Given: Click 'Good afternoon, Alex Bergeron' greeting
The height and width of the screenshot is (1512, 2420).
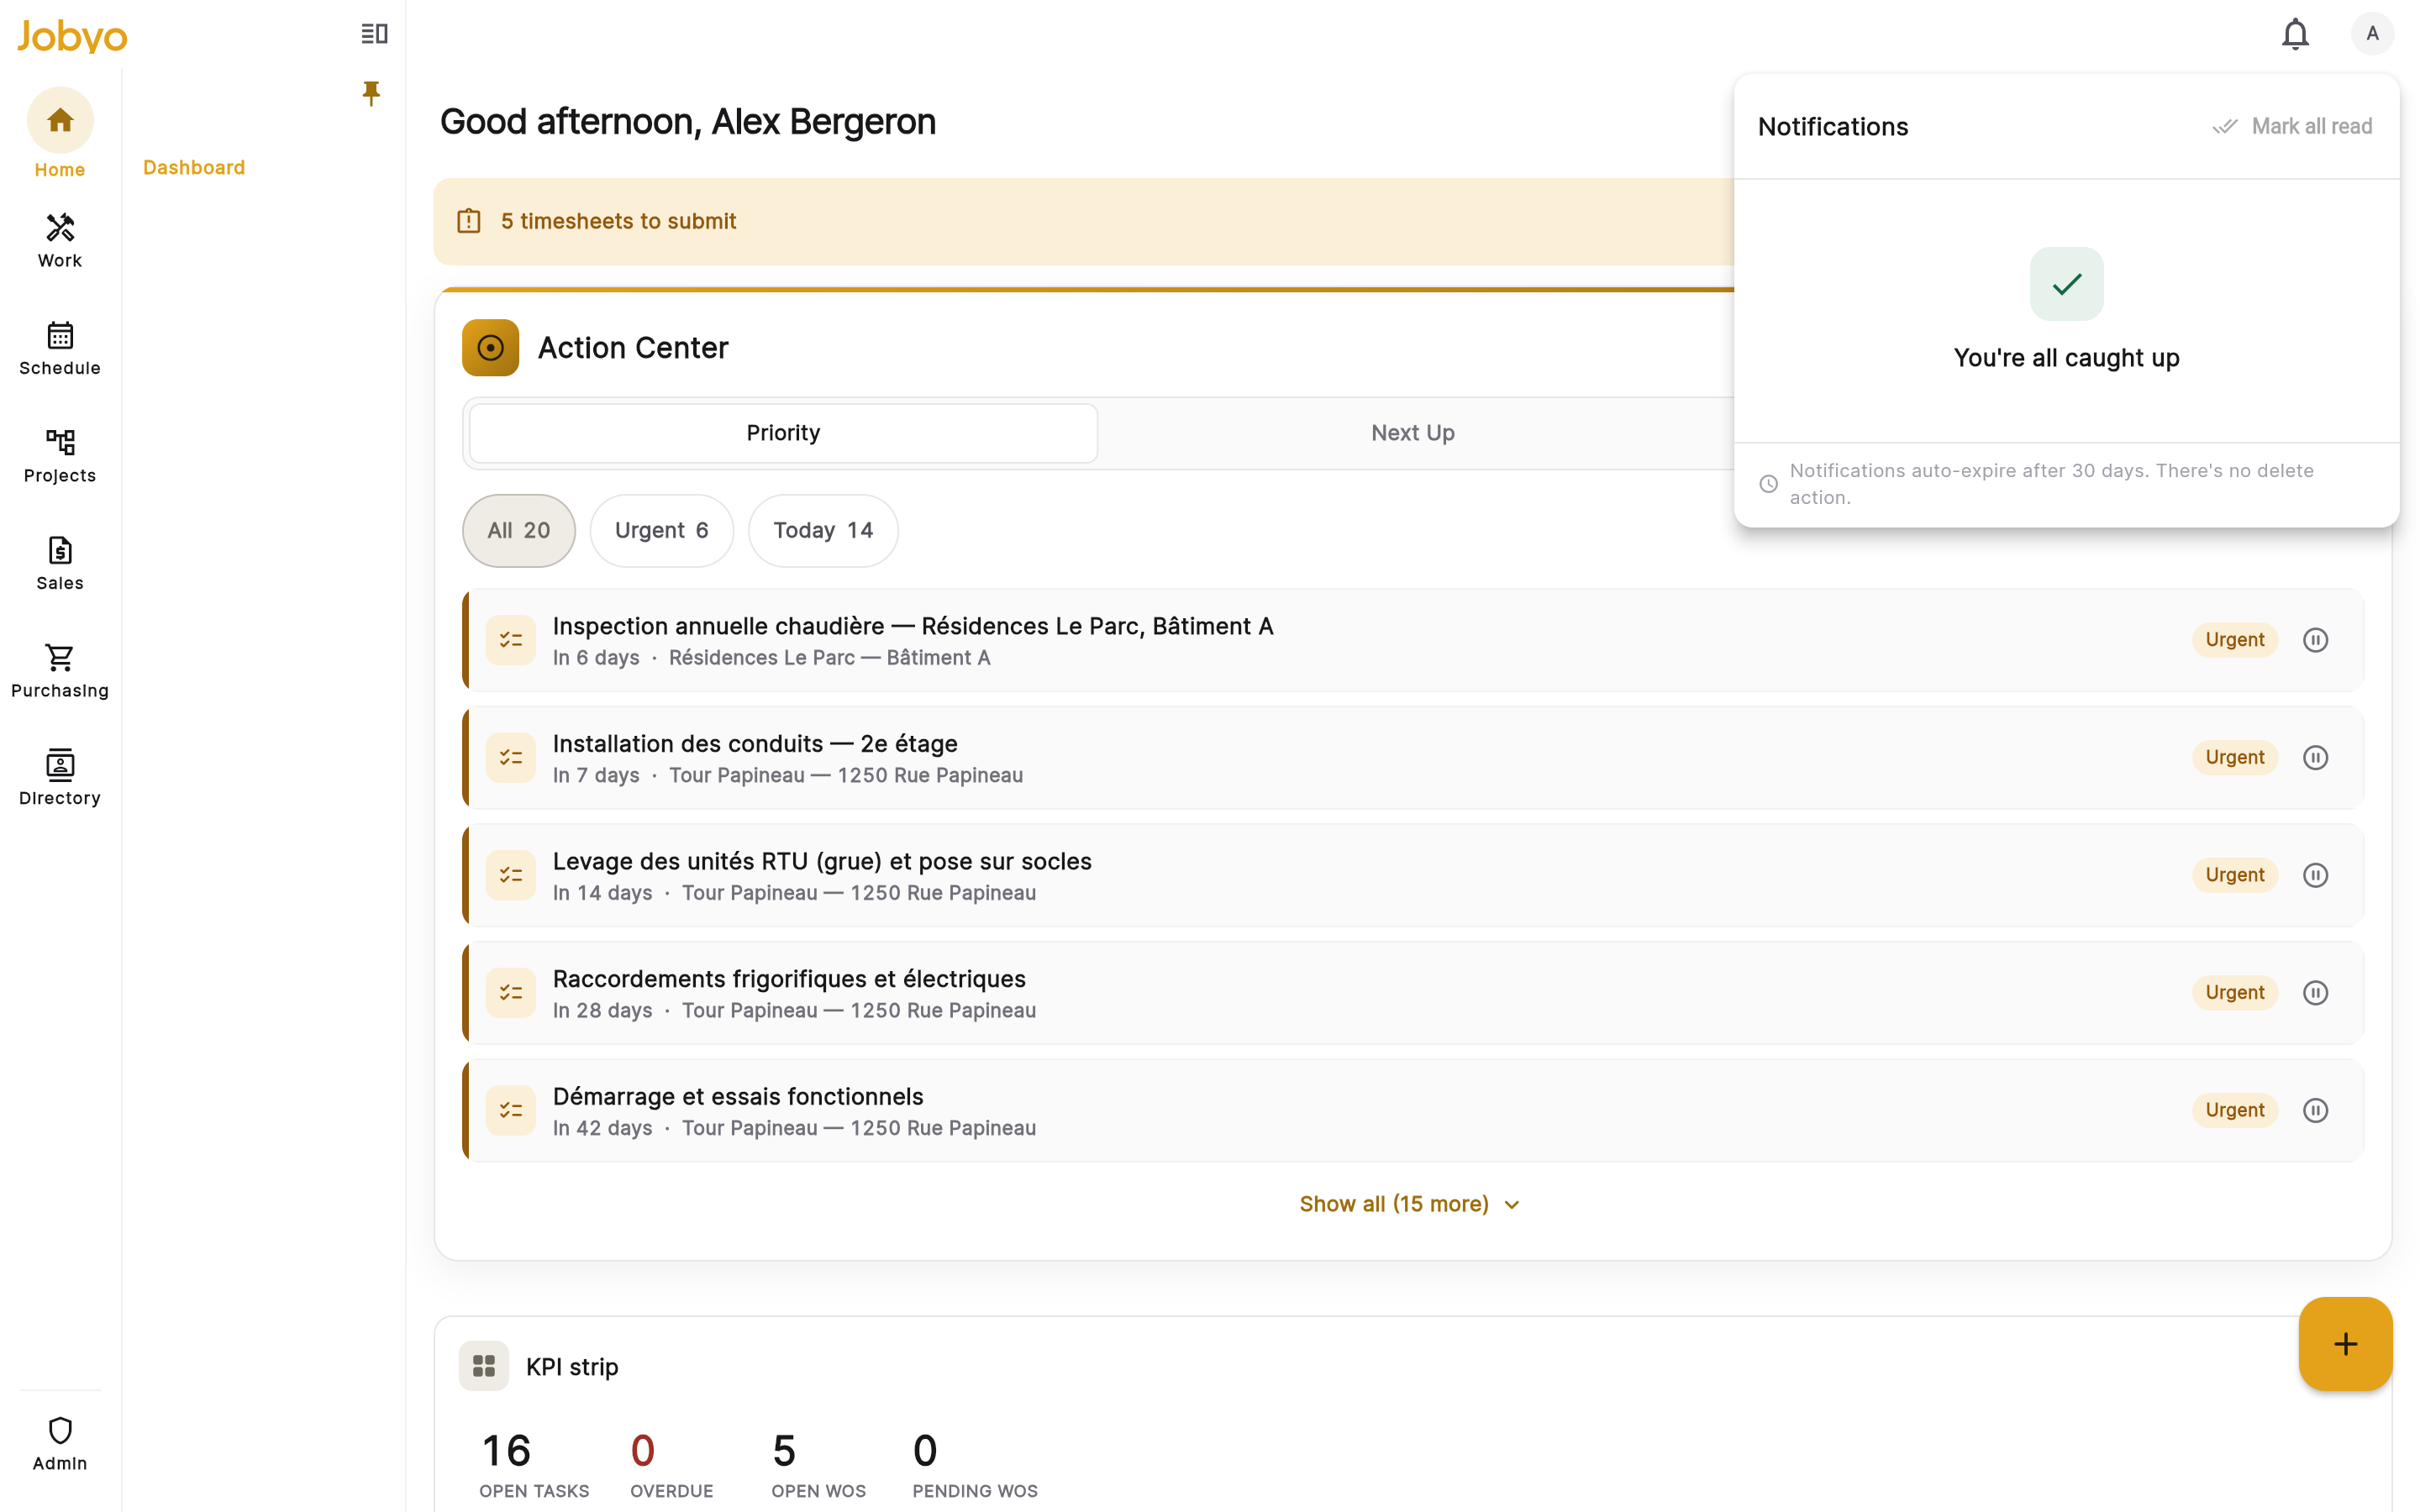Looking at the screenshot, I should pyautogui.click(x=688, y=122).
